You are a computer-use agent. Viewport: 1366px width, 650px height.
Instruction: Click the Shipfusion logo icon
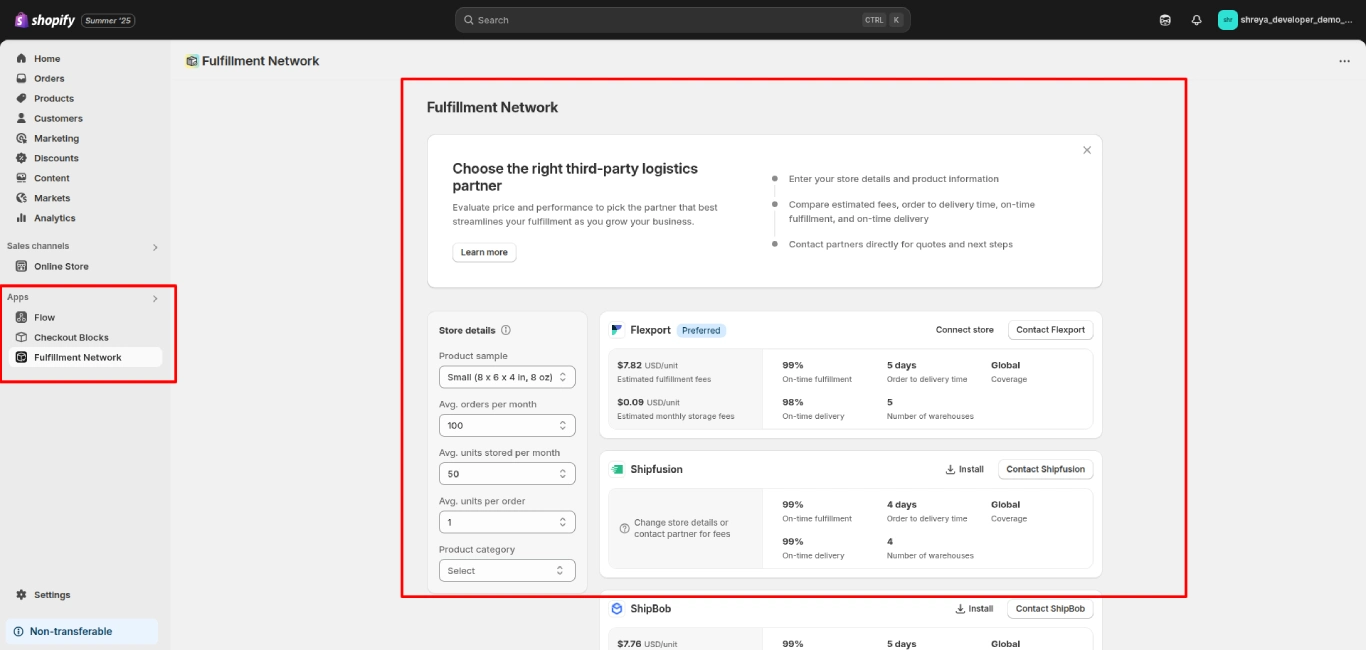point(617,469)
